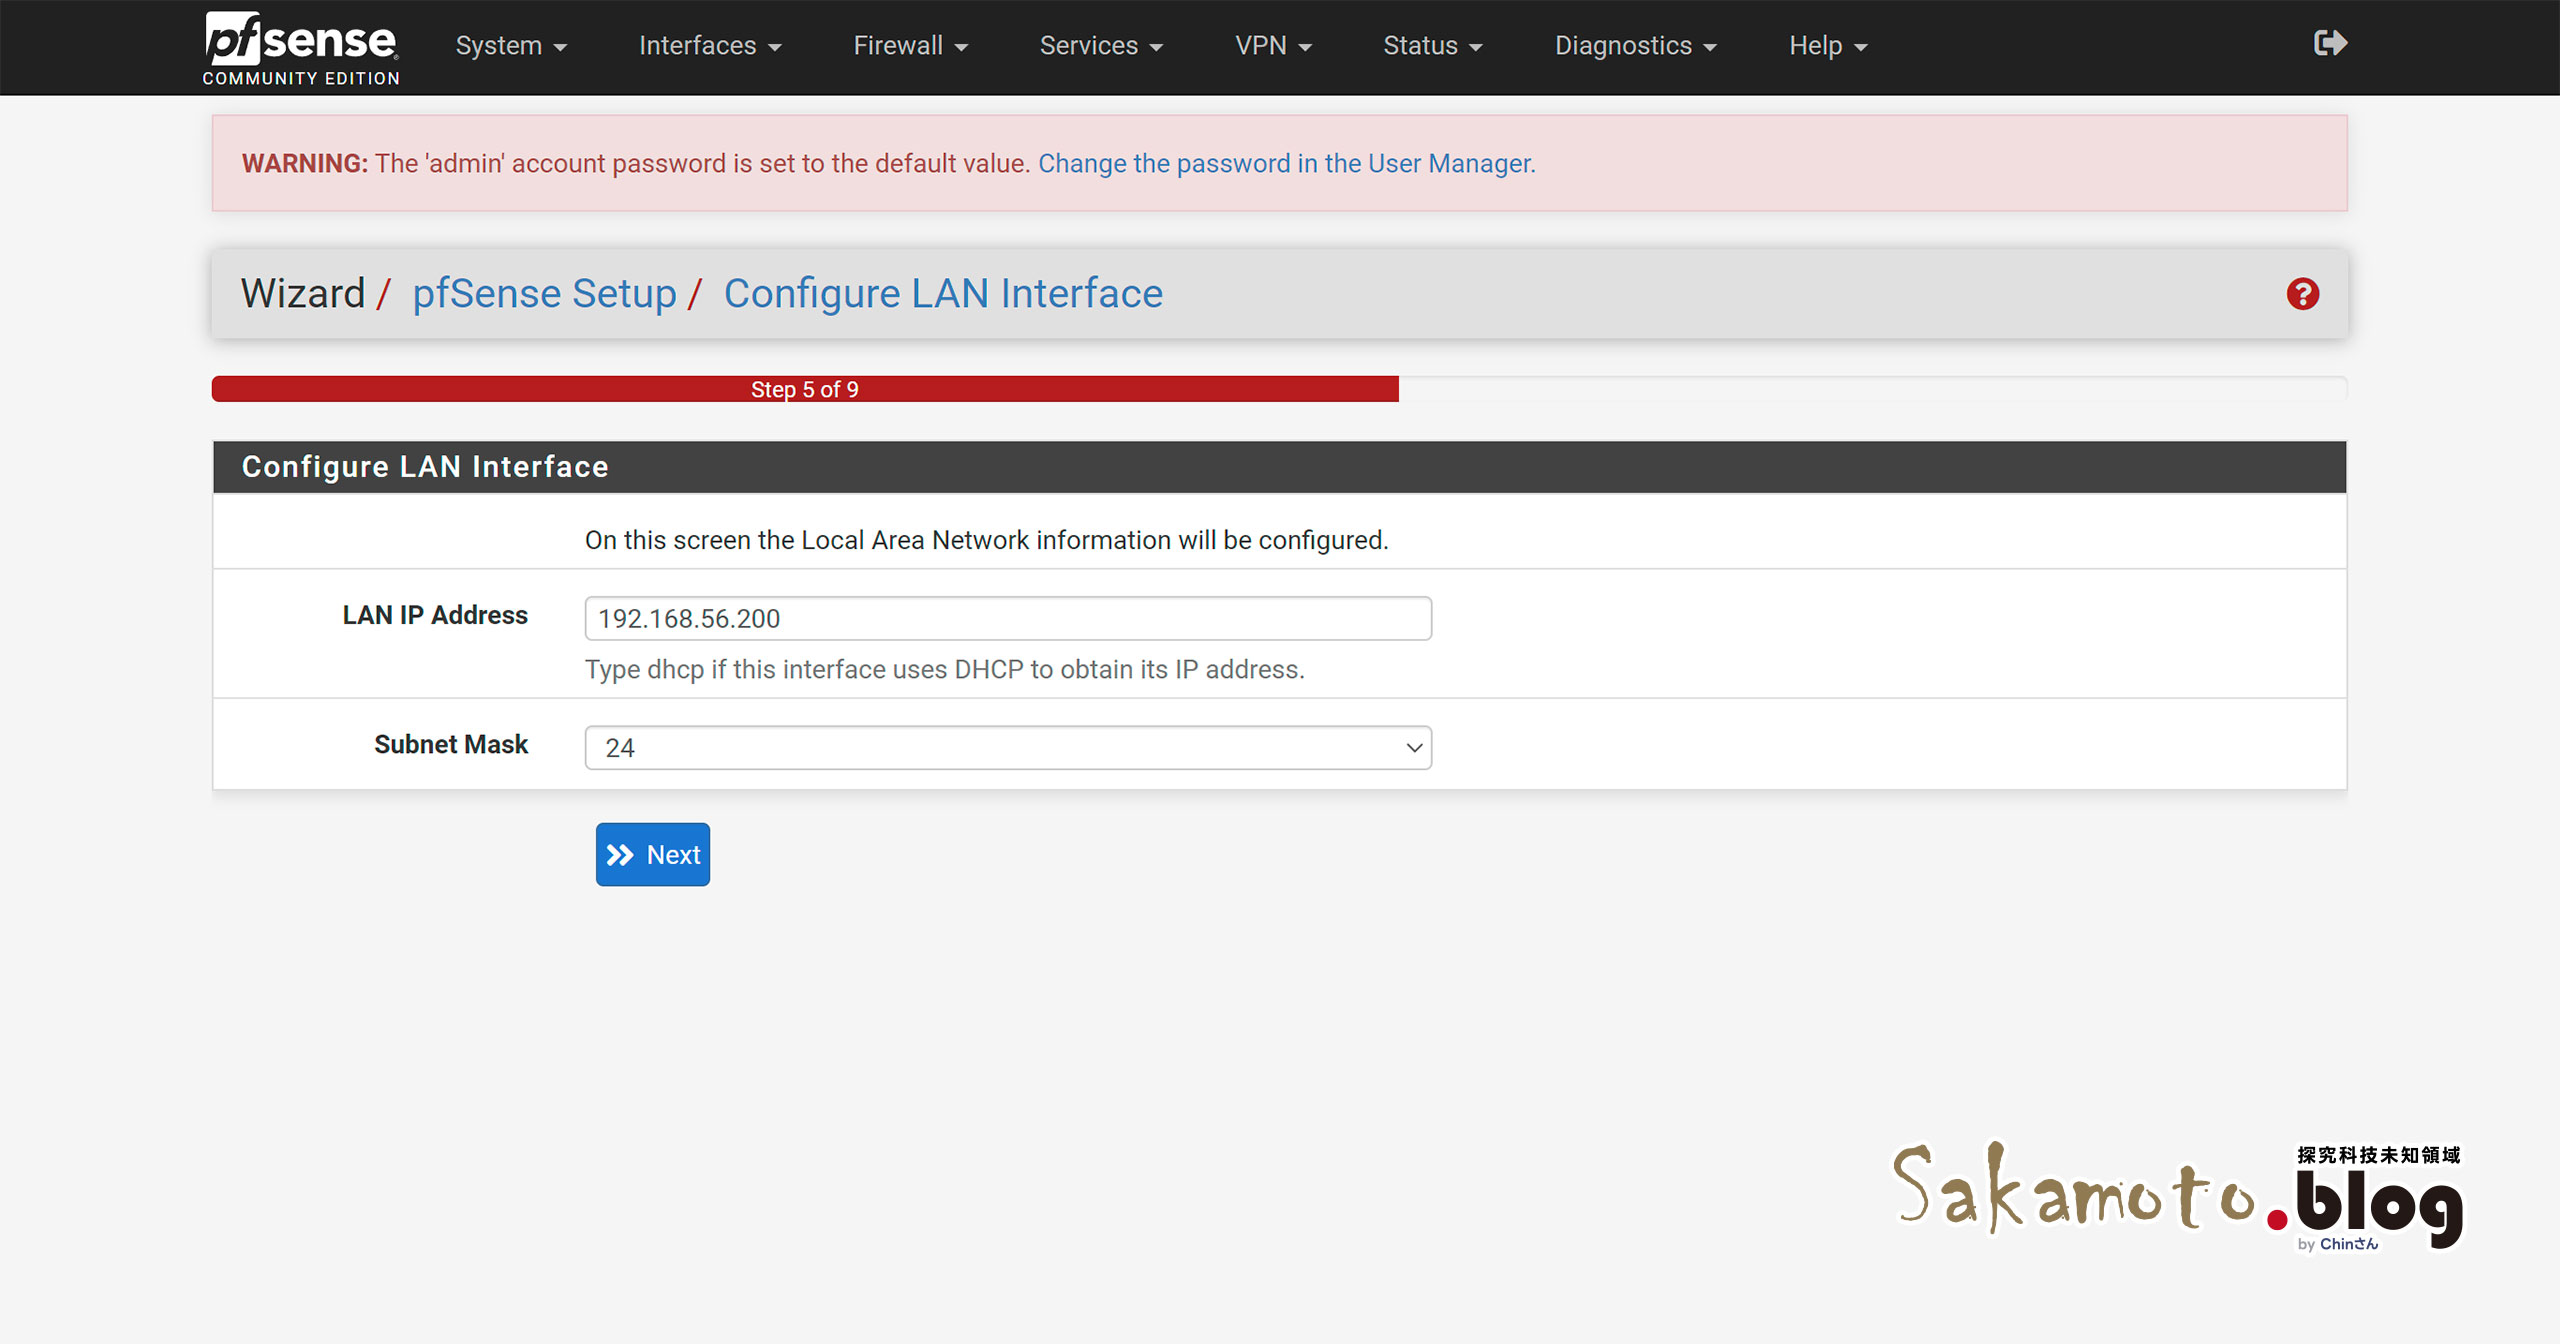
Task: Click the Subnet Mask label
Action: [451, 744]
